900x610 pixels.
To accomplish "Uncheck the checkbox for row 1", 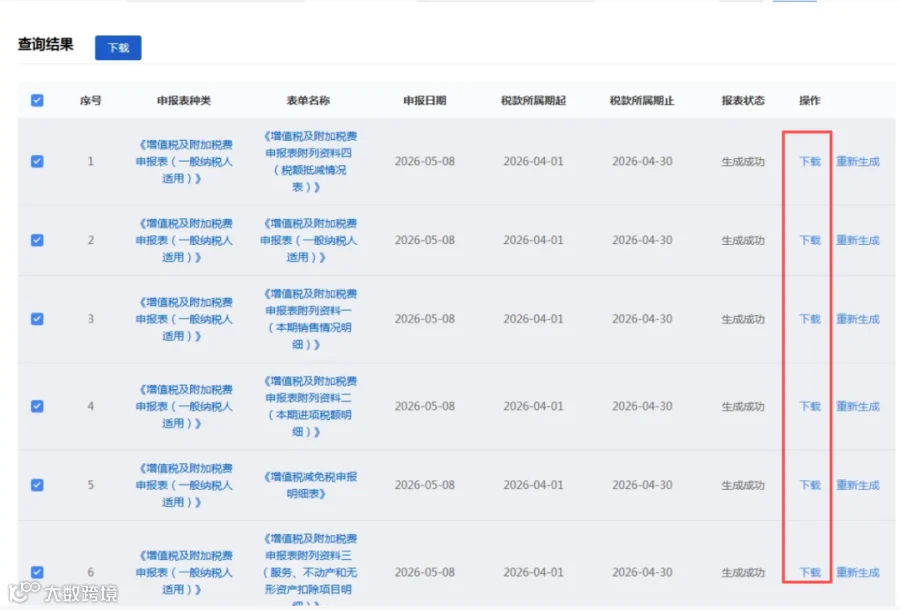I will (x=37, y=161).
